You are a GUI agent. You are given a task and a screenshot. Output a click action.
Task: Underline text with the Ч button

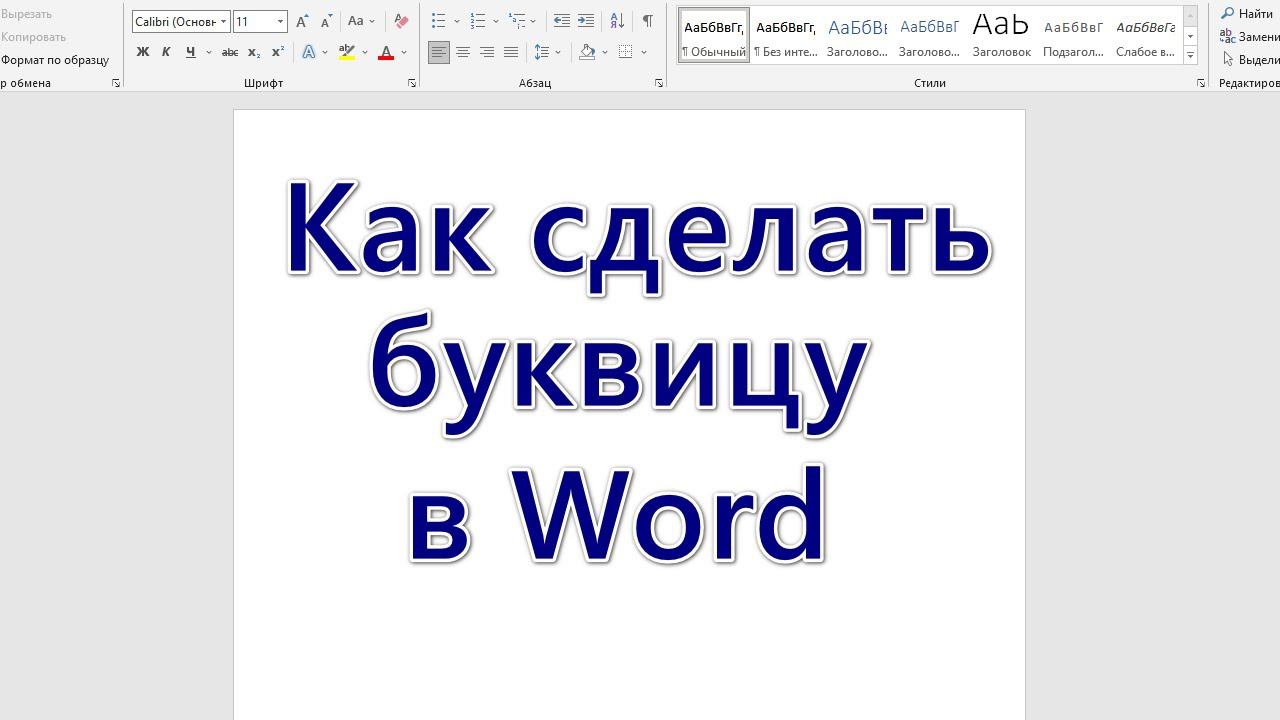190,52
